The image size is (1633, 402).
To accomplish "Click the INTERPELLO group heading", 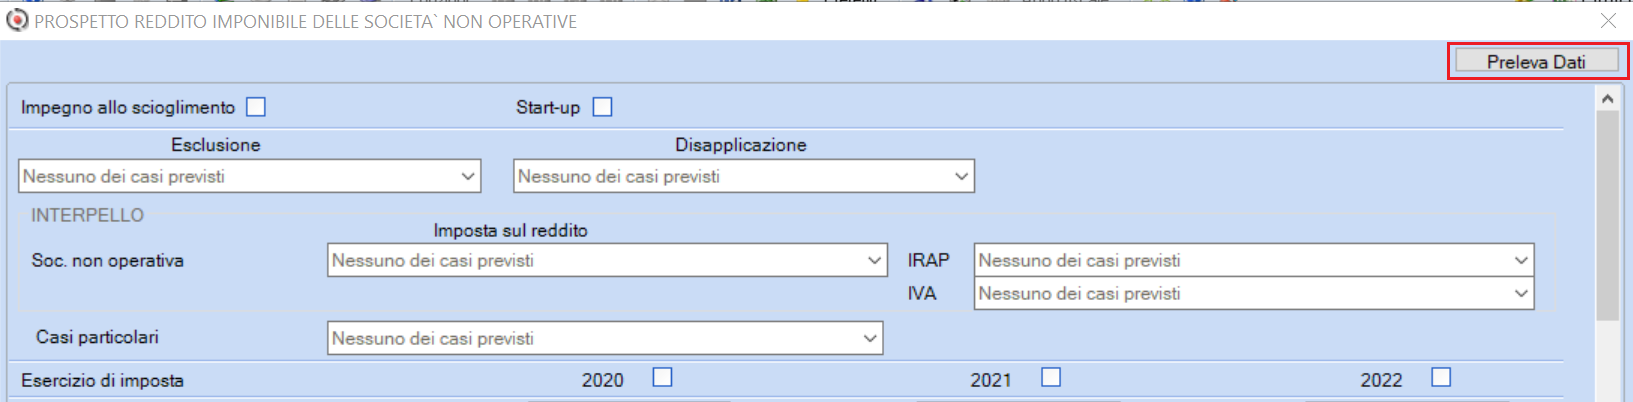I will pyautogui.click(x=87, y=215).
